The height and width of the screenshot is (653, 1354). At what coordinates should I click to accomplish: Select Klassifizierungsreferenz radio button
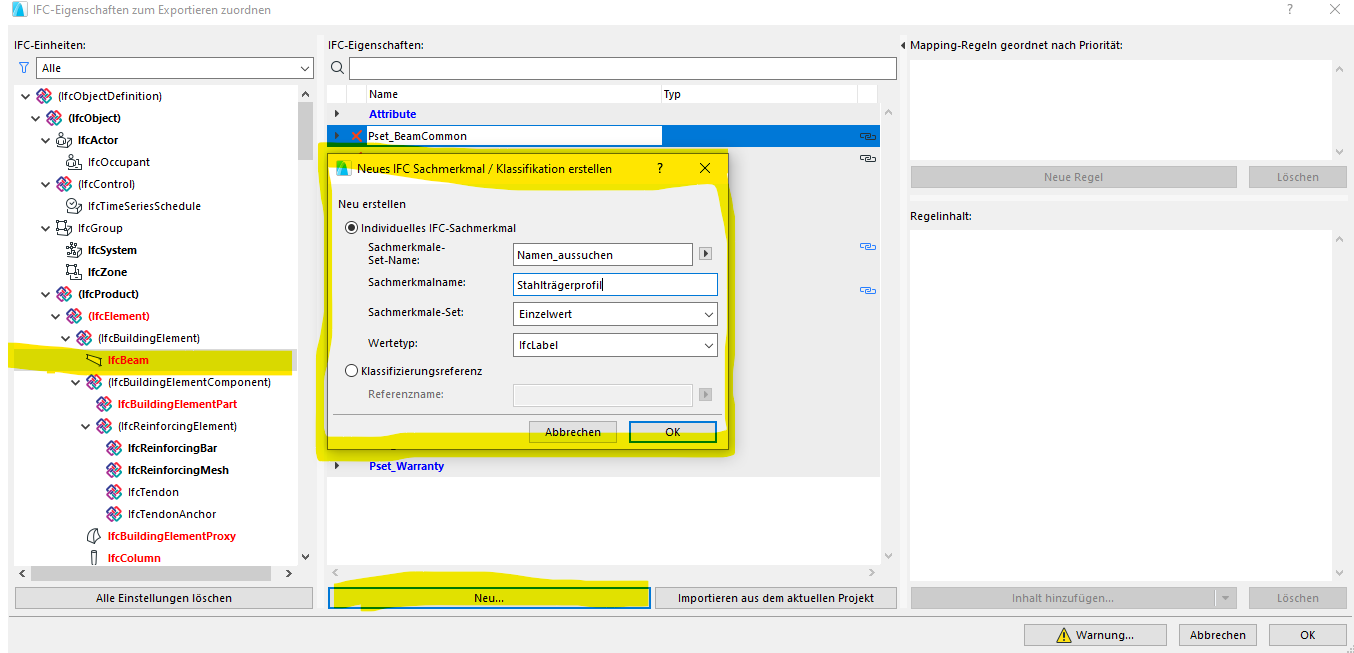click(x=351, y=371)
